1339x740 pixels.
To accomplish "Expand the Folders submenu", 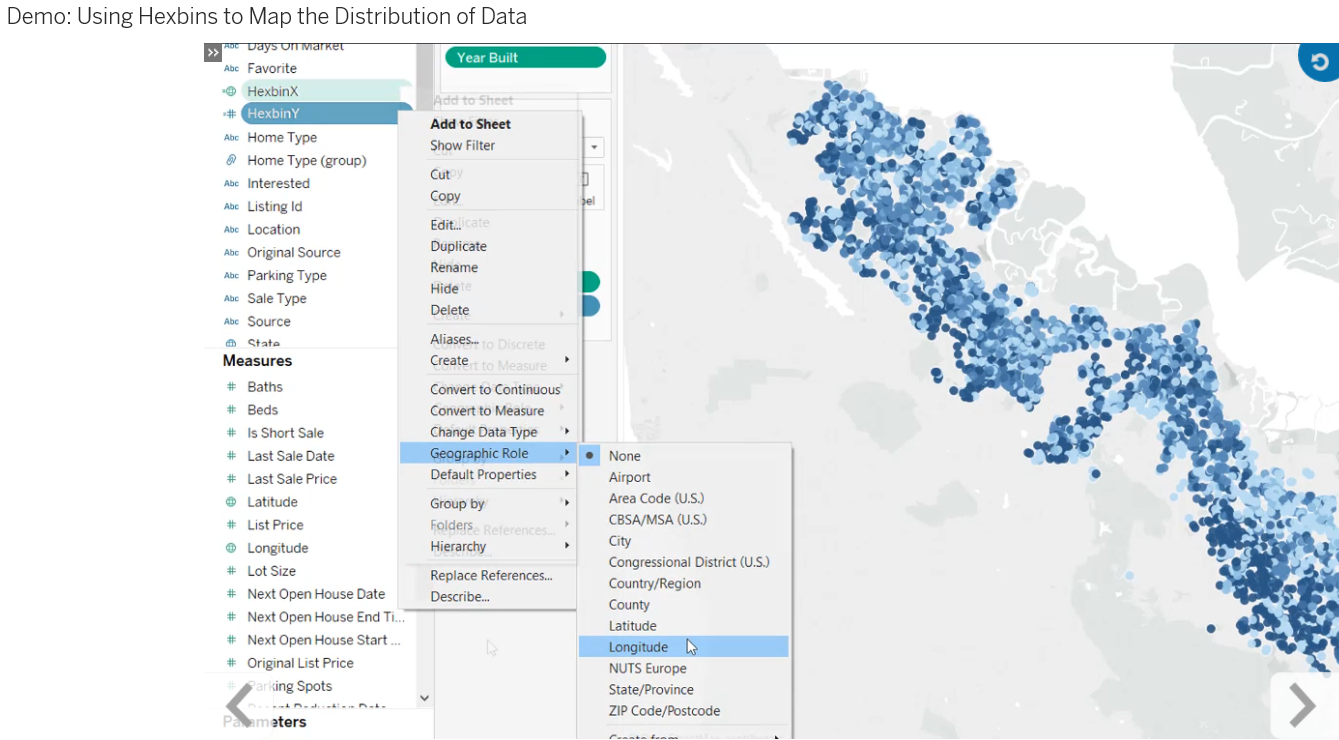I will click(x=488, y=525).
